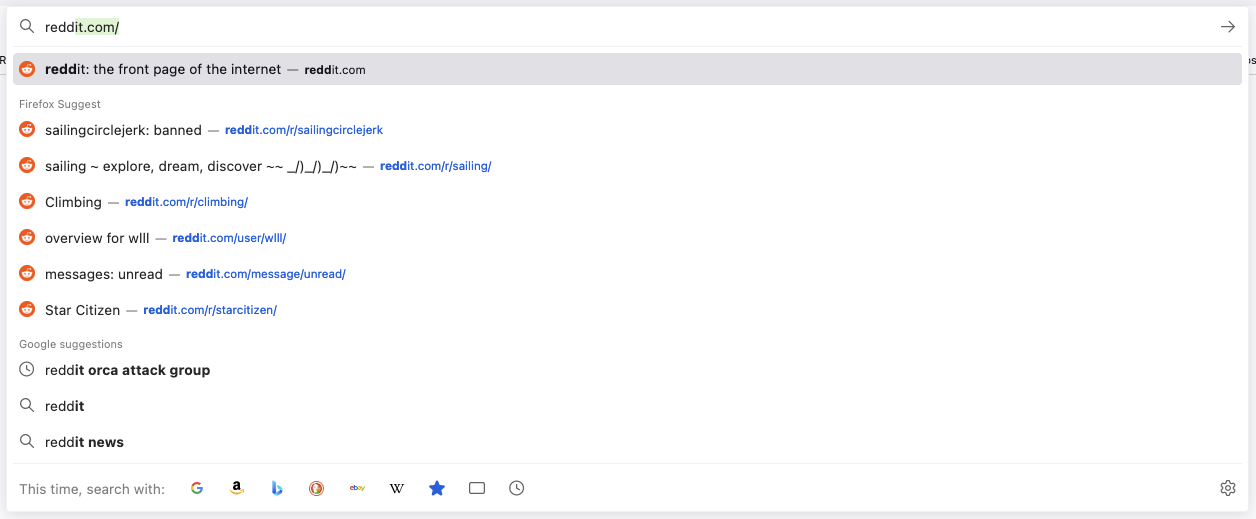This screenshot has width=1256, height=519.
Task: Search this time with Google
Action: click(197, 488)
